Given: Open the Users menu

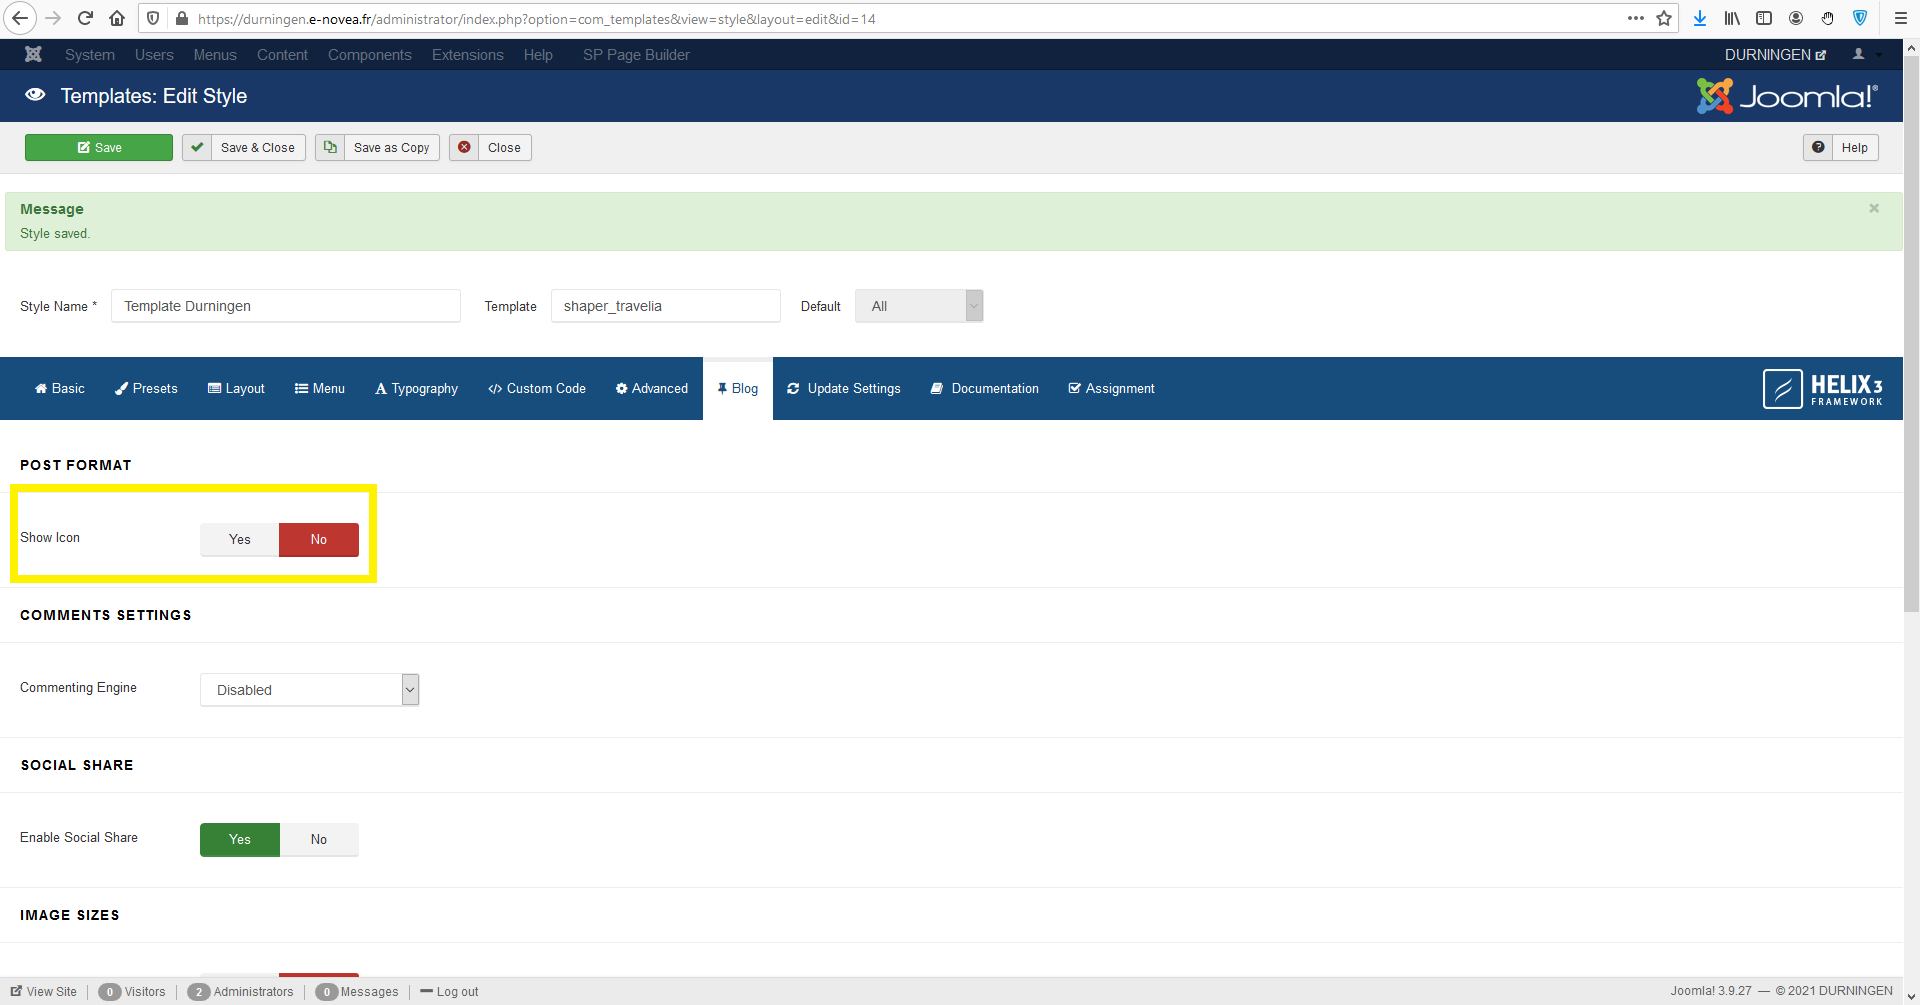Looking at the screenshot, I should point(154,54).
